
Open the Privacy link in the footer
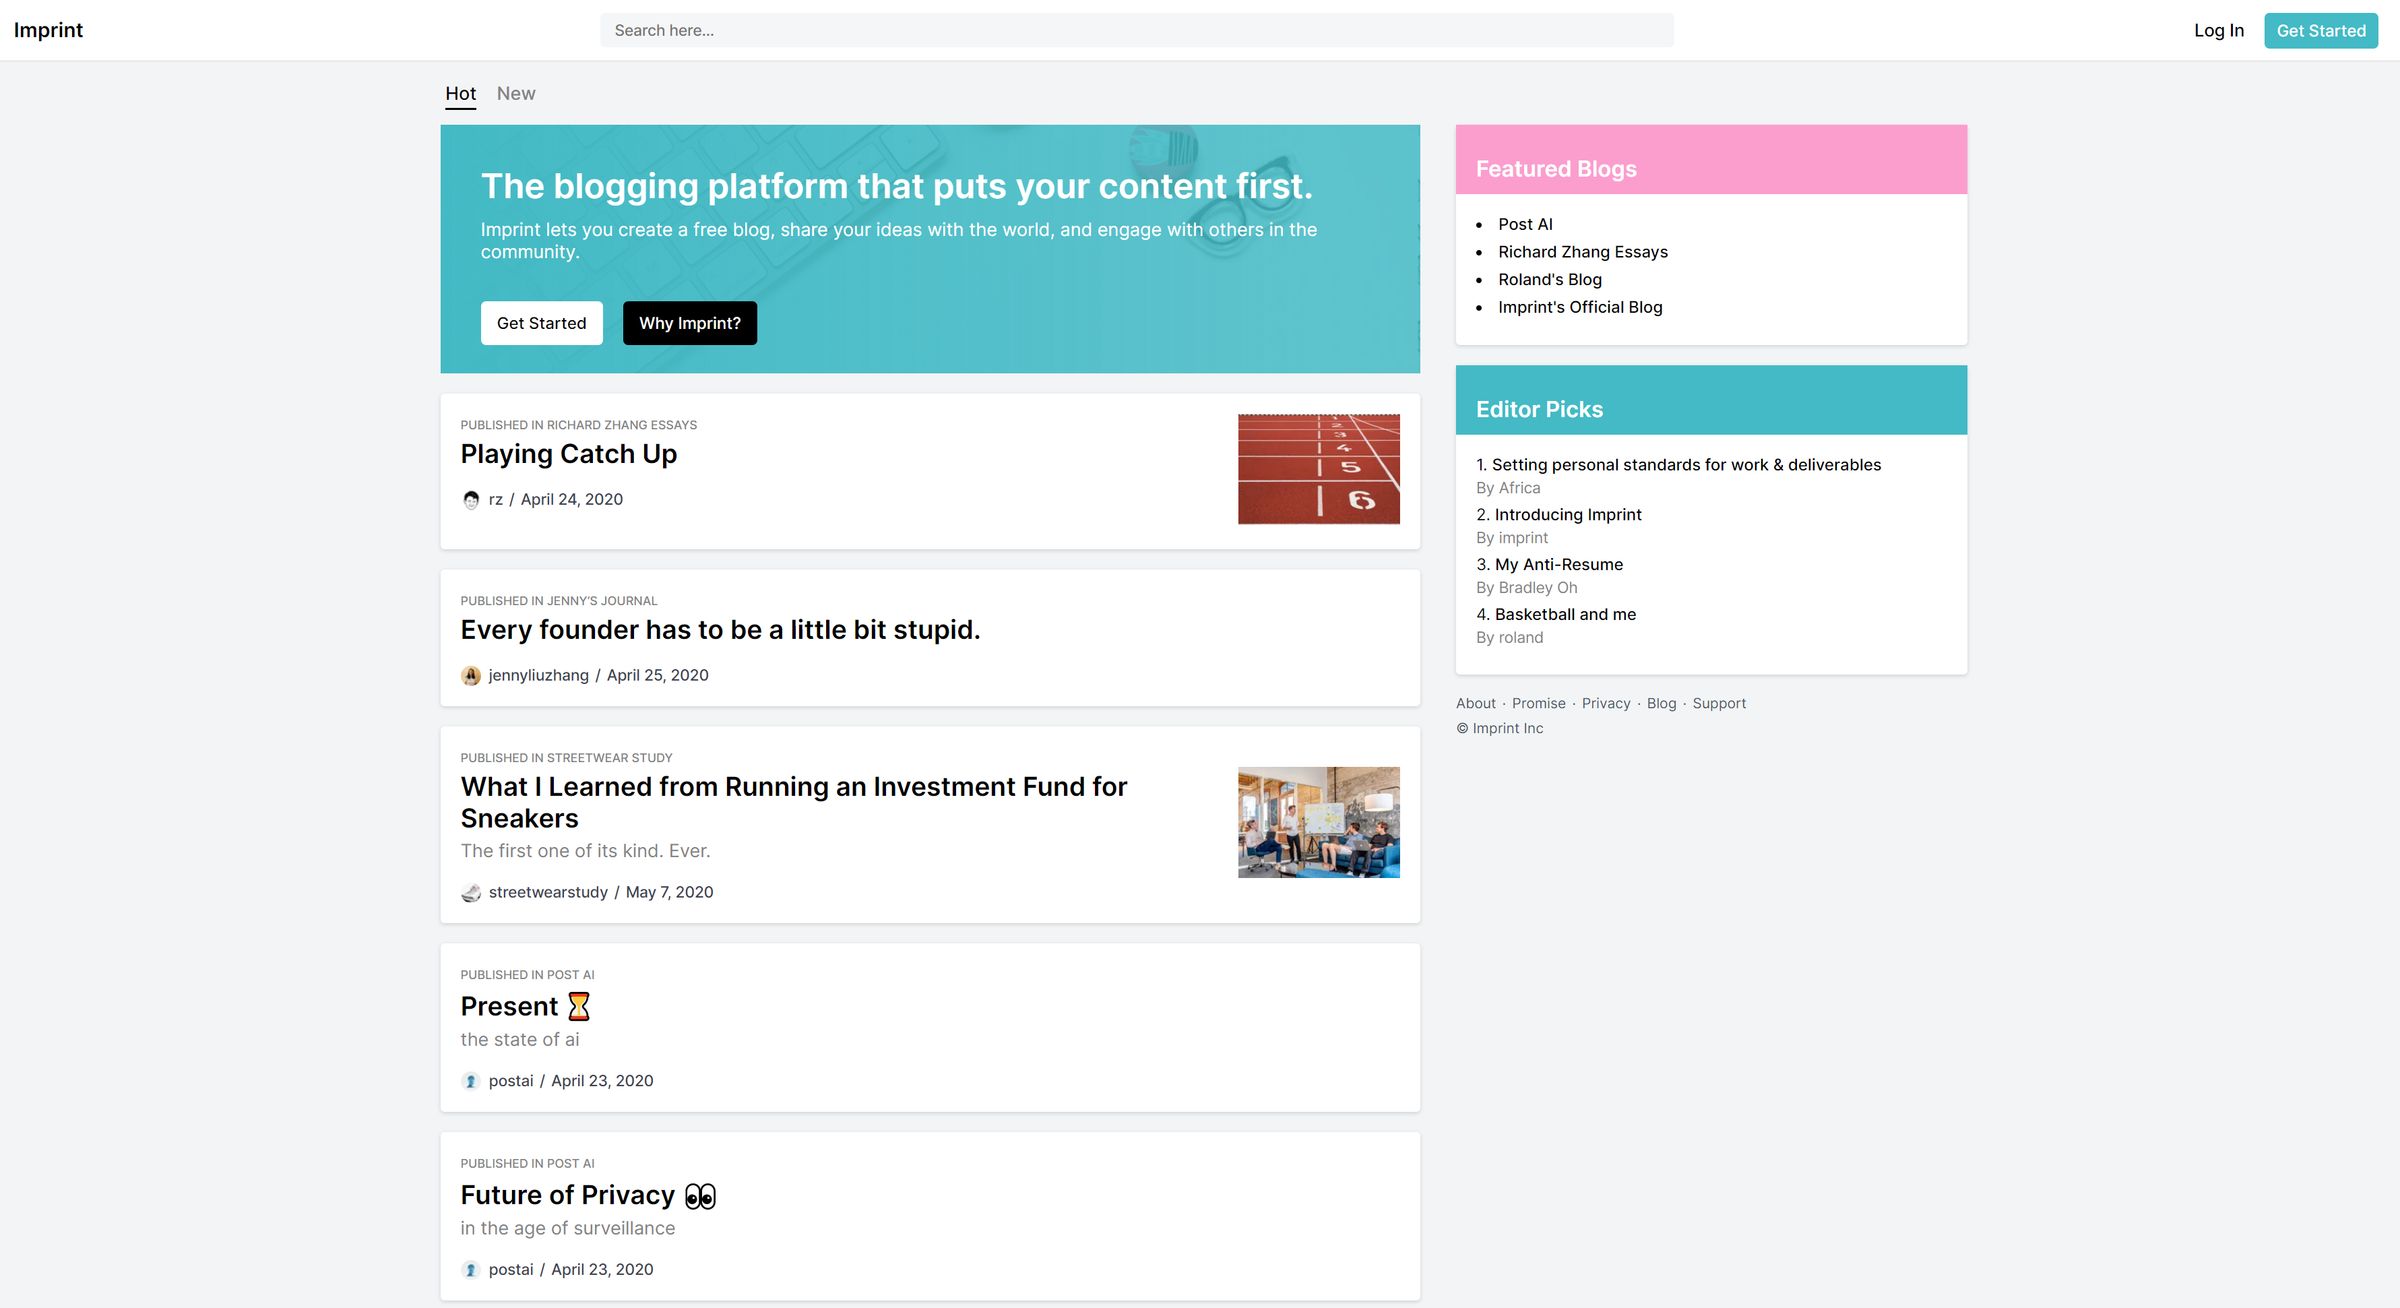click(1606, 703)
